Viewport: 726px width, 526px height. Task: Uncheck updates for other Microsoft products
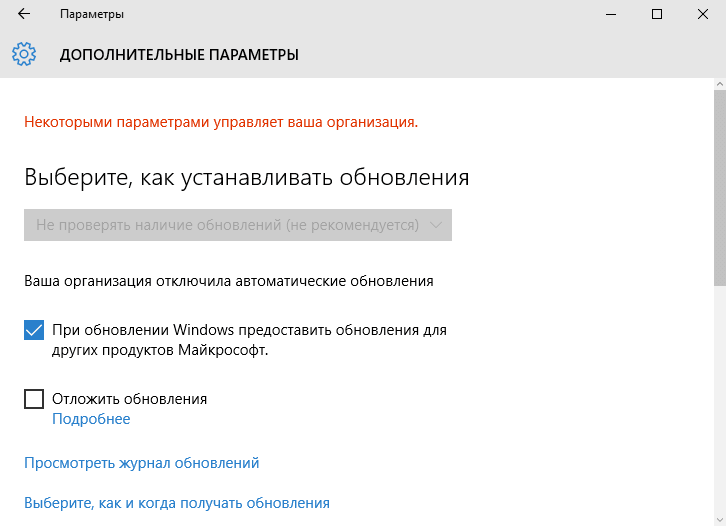[34, 330]
